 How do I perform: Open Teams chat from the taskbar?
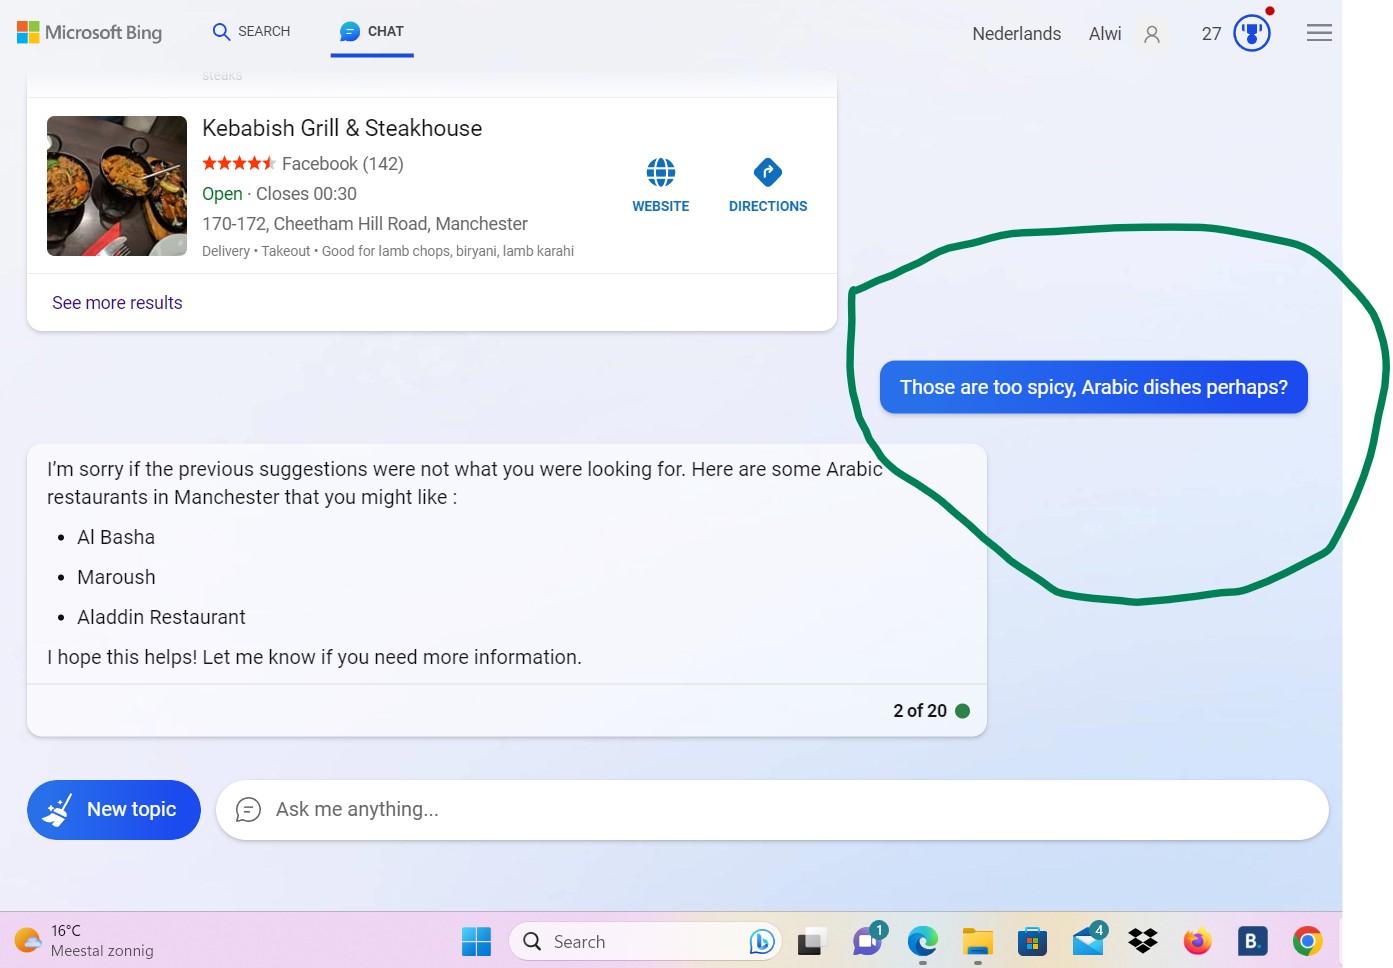866,940
